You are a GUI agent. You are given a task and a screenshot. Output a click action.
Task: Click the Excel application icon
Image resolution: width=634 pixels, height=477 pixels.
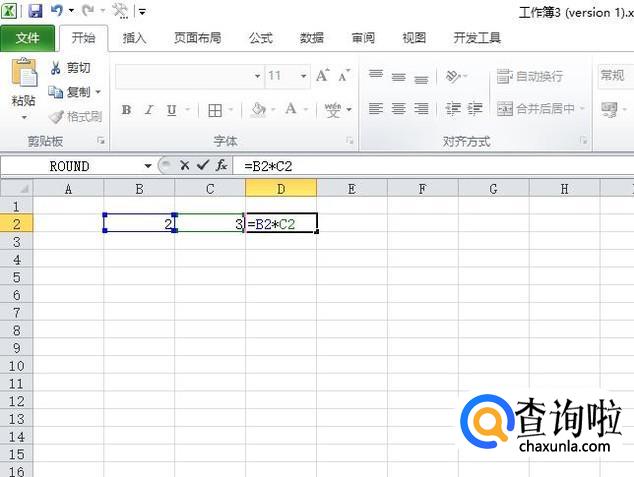[x=9, y=10]
